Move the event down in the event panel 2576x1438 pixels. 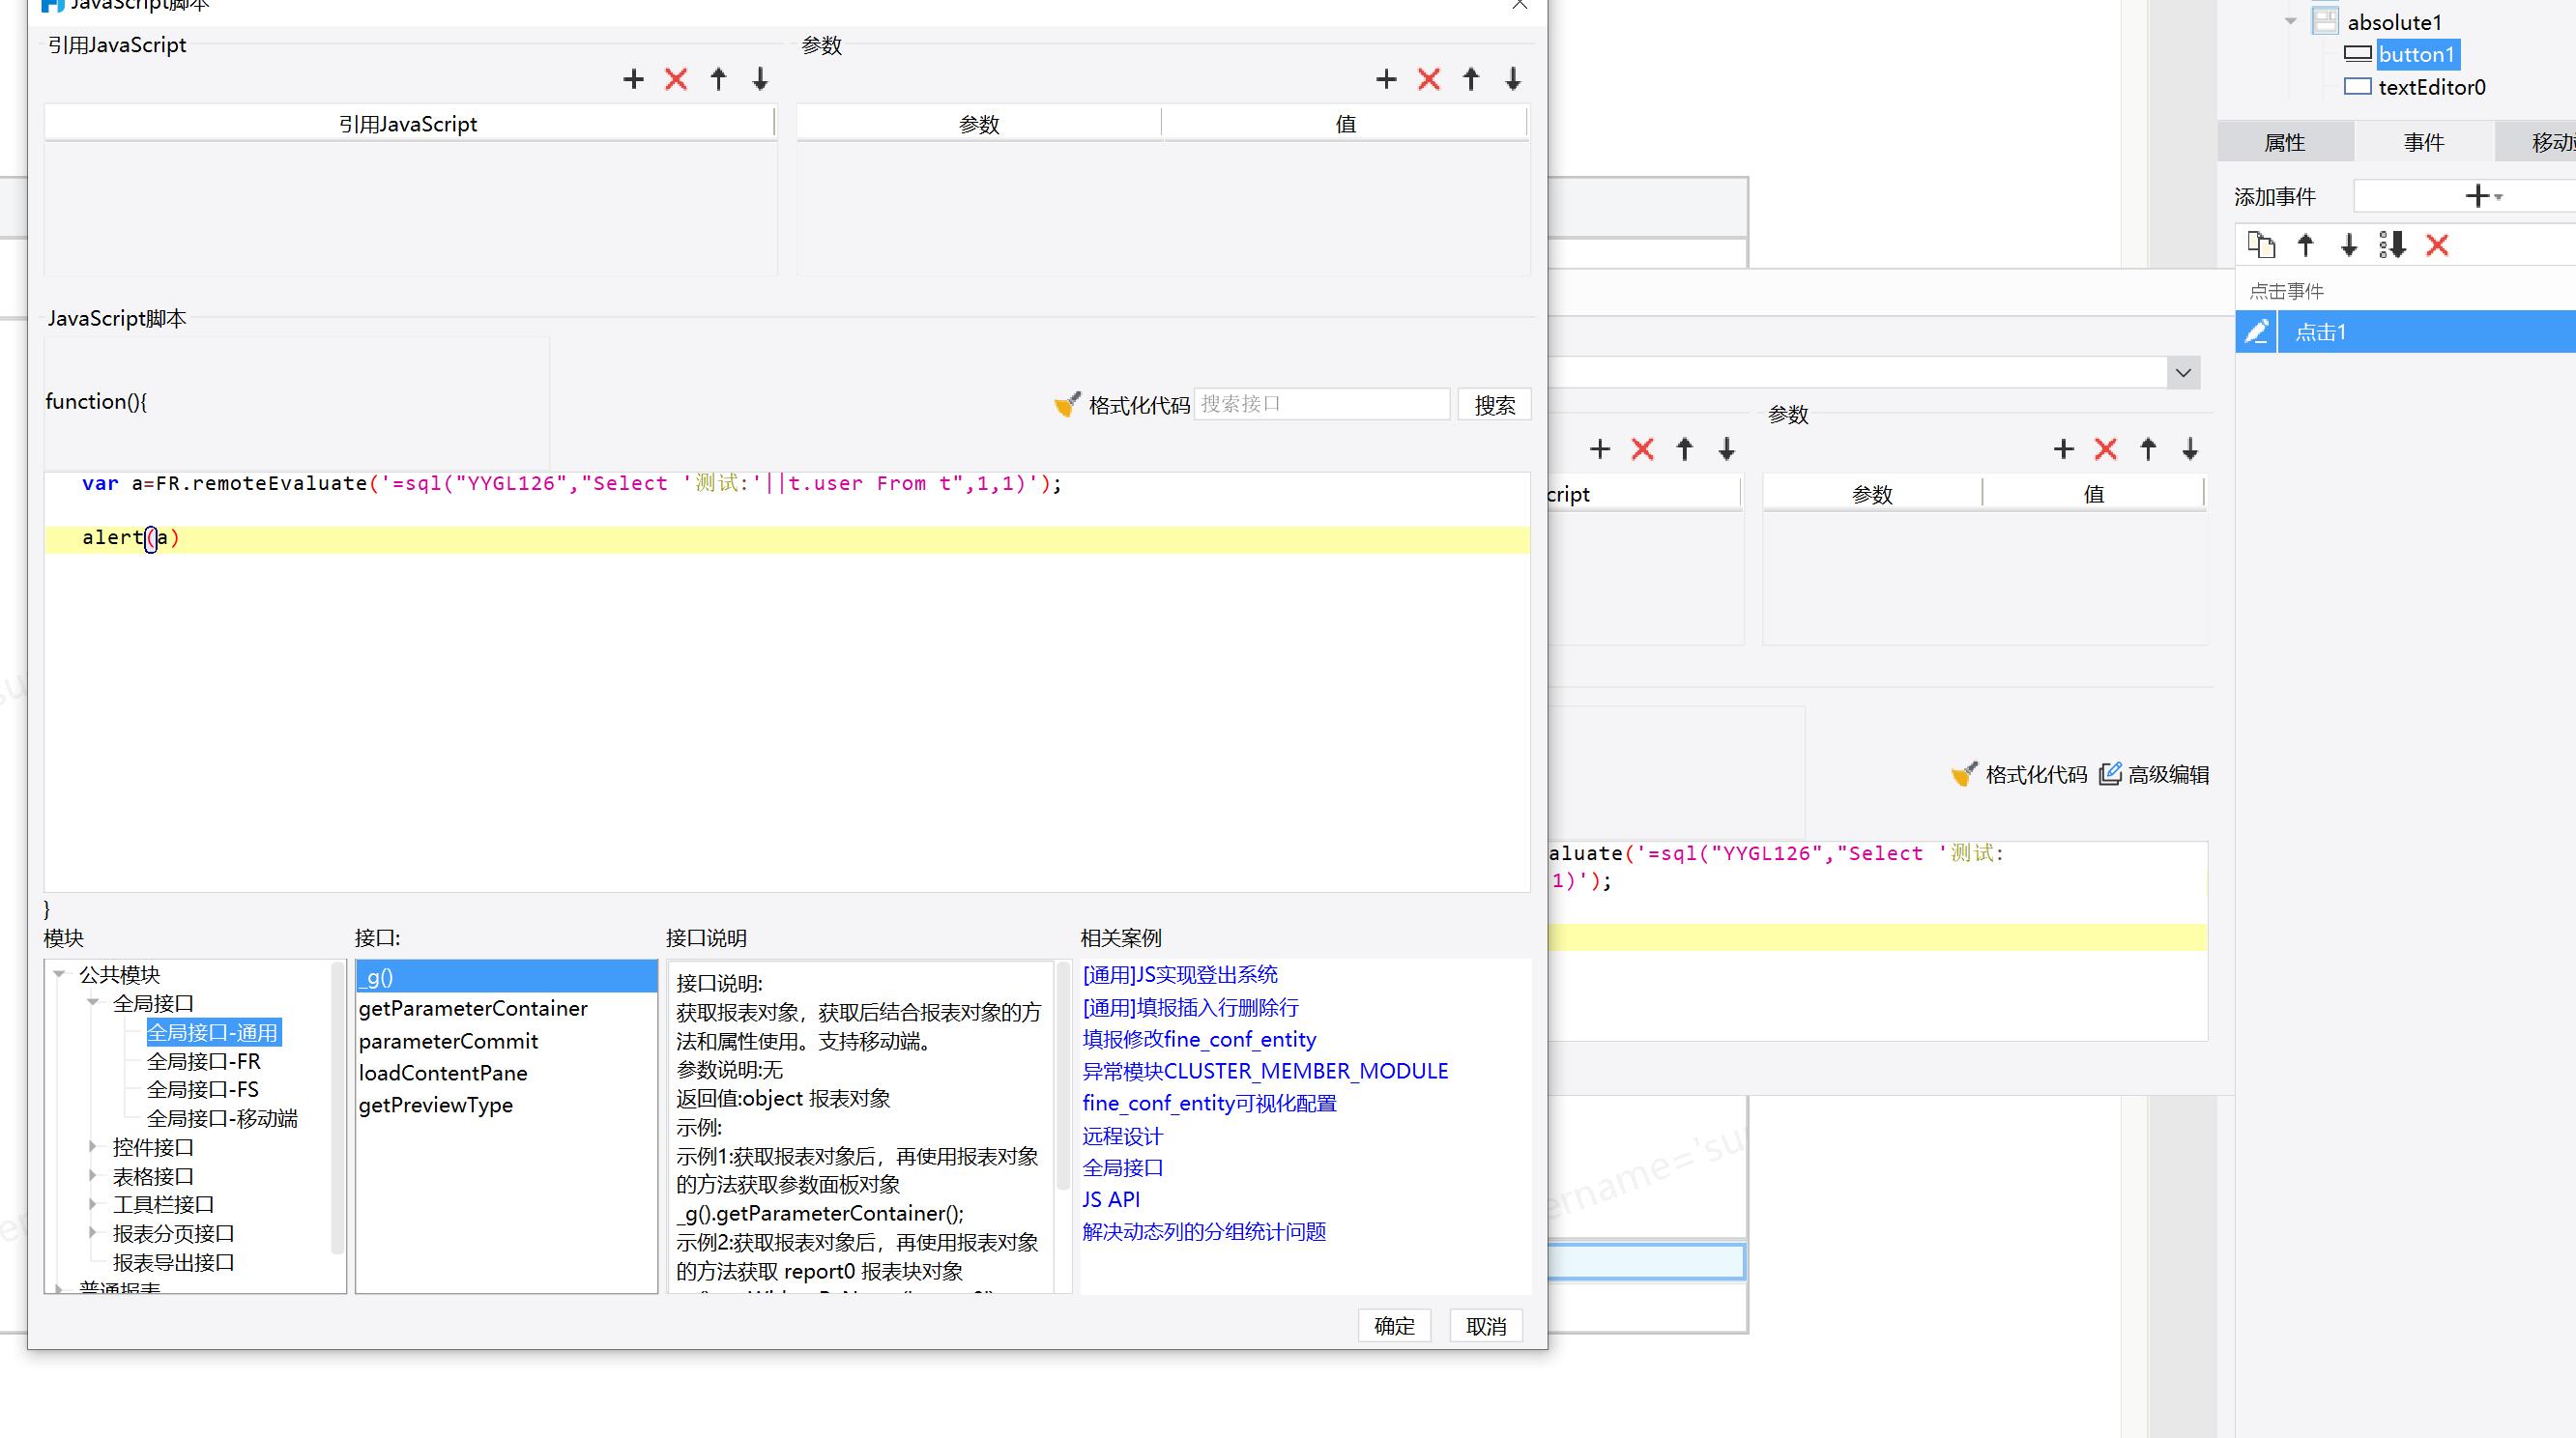click(2349, 245)
